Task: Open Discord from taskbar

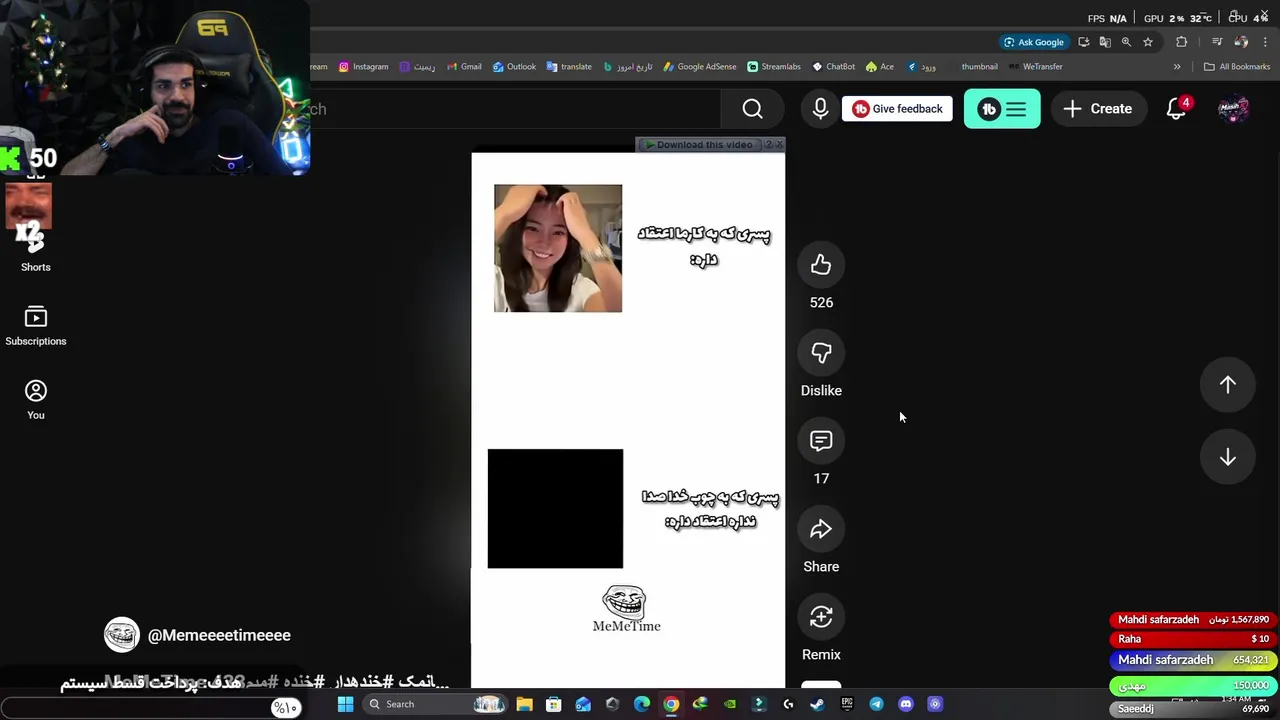Action: click(906, 704)
